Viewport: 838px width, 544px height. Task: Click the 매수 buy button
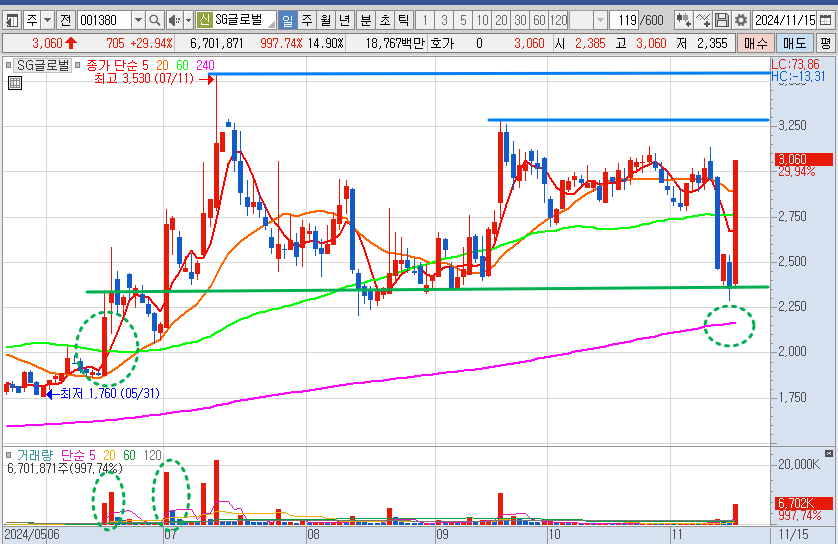tap(755, 43)
